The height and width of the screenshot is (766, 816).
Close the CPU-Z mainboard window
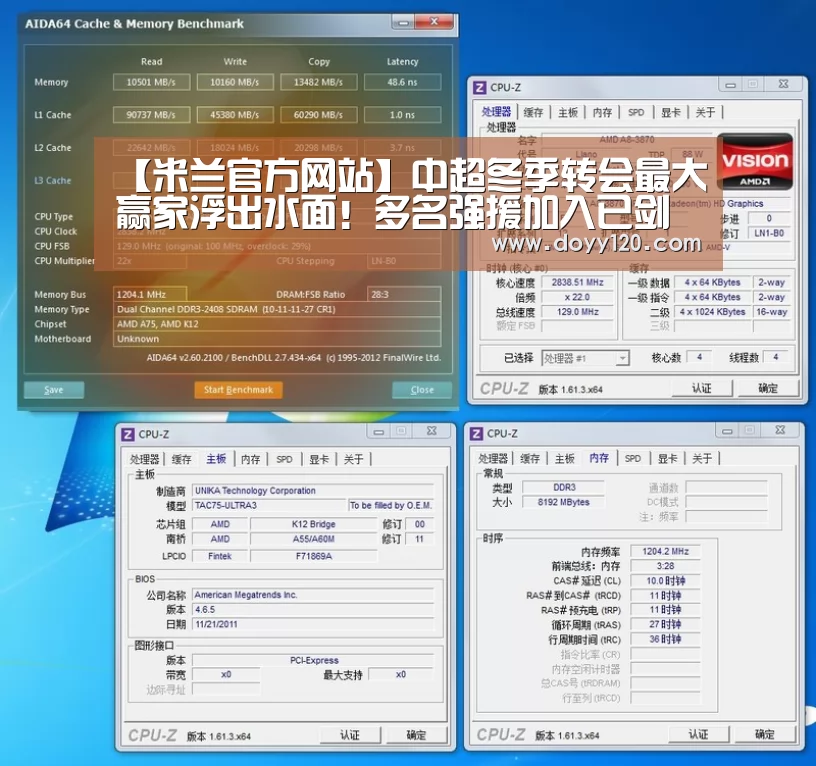click(x=431, y=431)
